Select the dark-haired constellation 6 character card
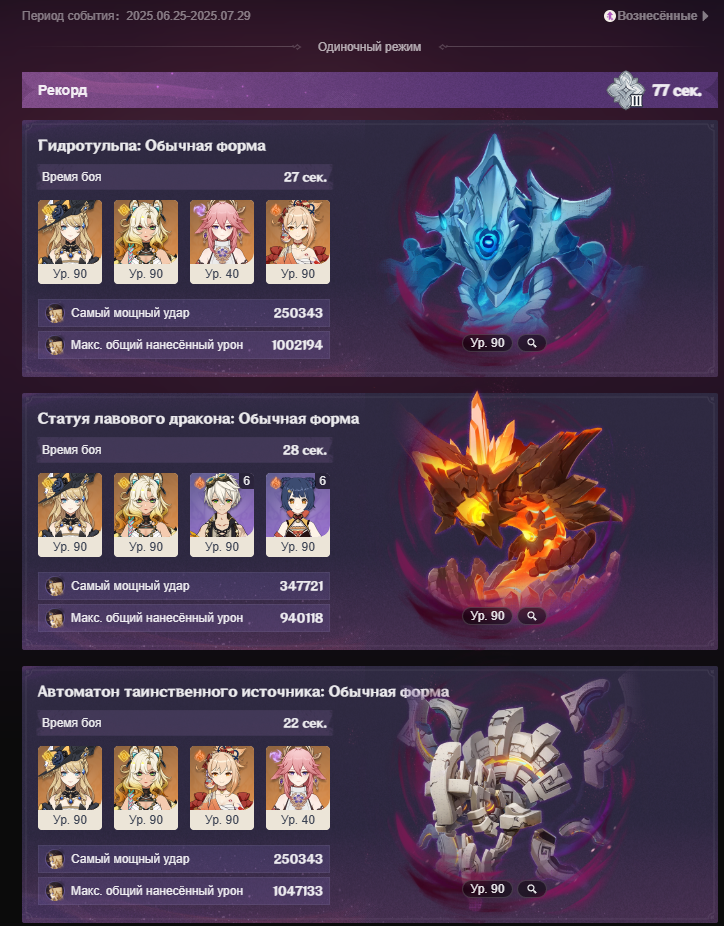Image resolution: width=724 pixels, height=926 pixels. click(298, 515)
